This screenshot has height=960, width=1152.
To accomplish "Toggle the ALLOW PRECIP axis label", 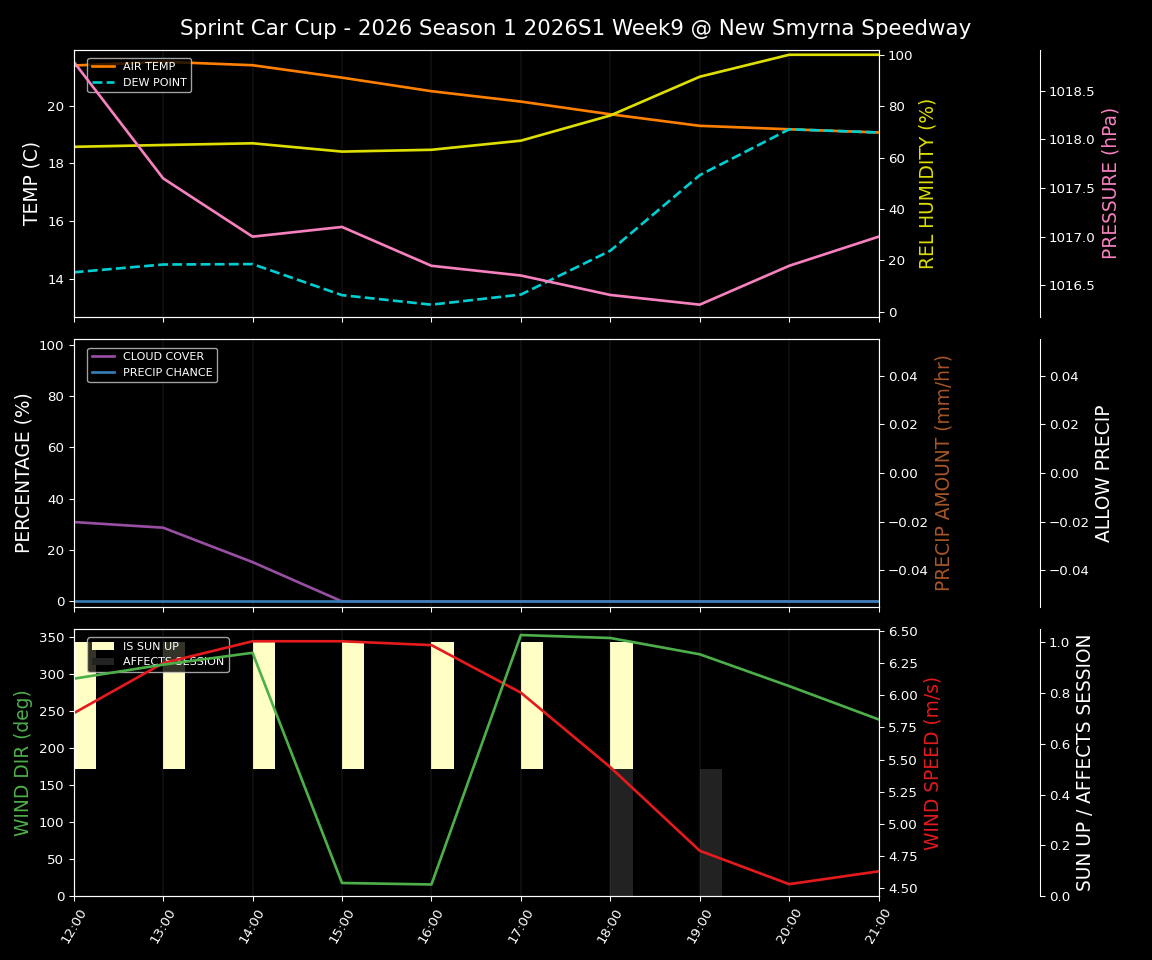I will click(1106, 470).
